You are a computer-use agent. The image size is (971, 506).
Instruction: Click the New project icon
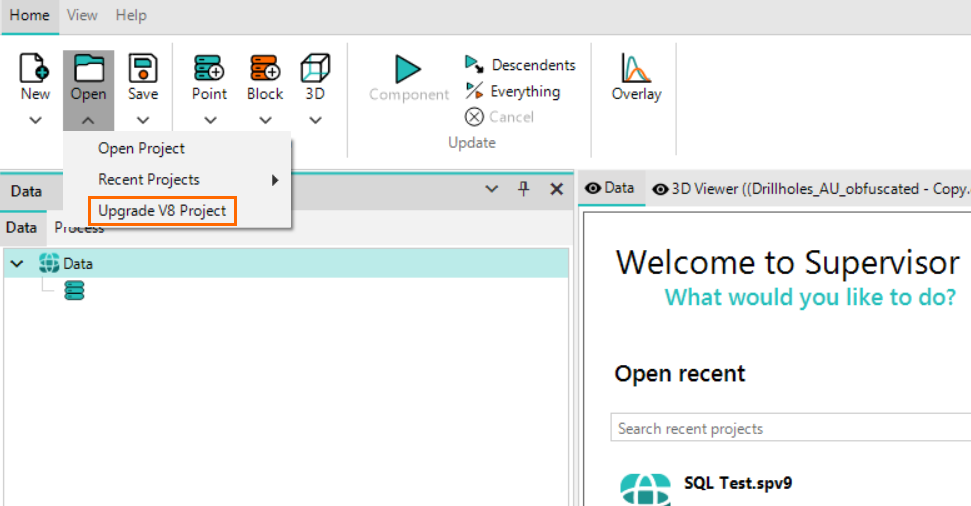pyautogui.click(x=34, y=68)
